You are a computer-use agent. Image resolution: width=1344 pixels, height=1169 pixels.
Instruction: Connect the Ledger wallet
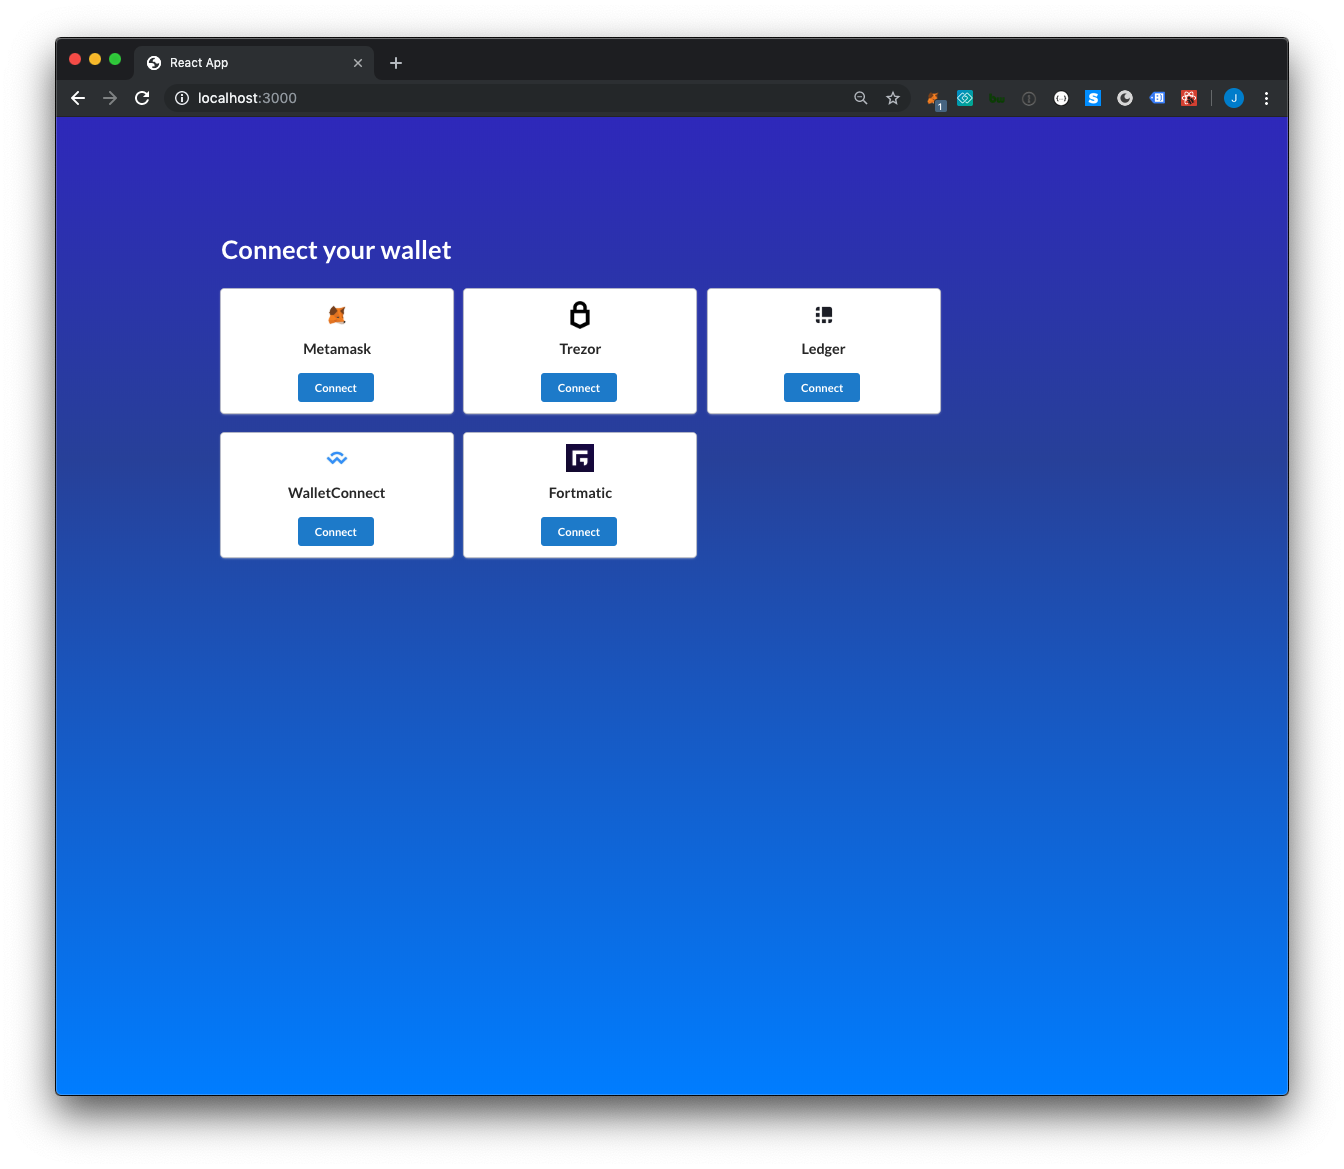822,388
